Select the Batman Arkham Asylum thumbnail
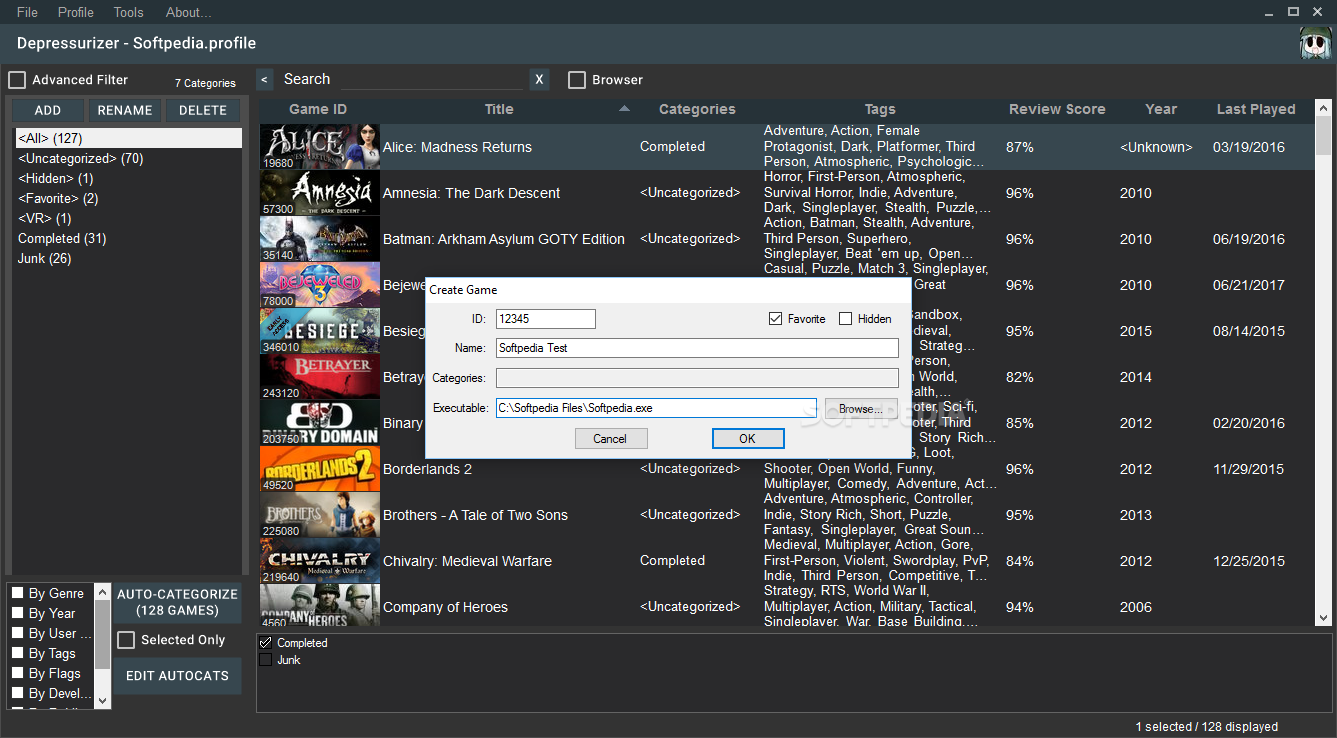Image resolution: width=1337 pixels, height=738 pixels. 320,239
